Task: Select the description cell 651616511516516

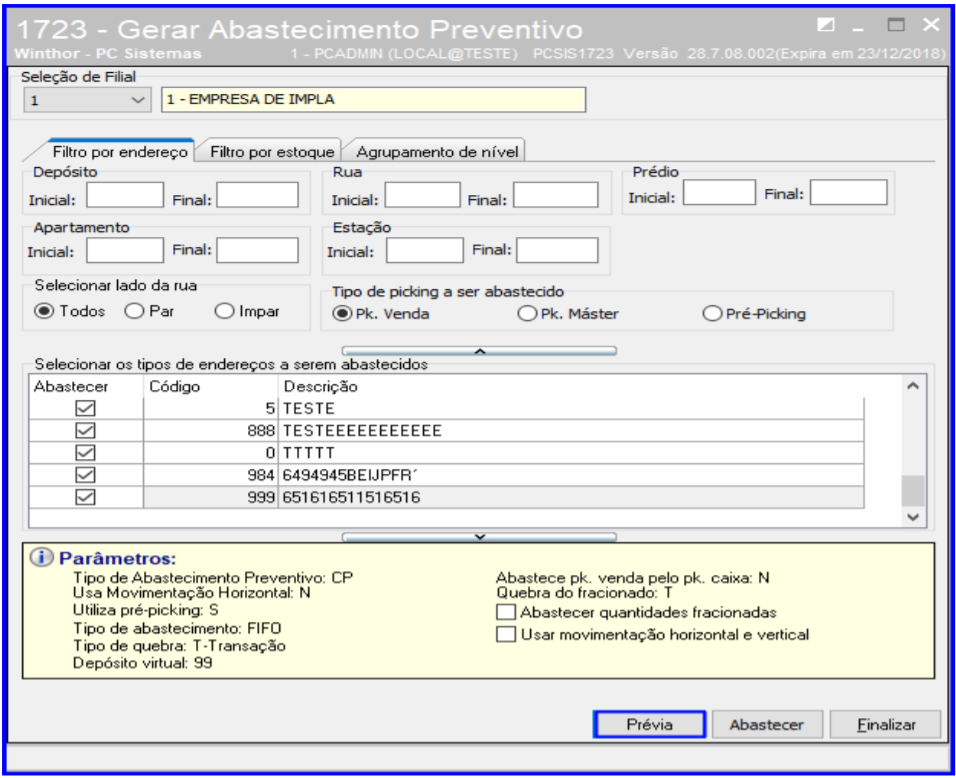Action: [571, 498]
